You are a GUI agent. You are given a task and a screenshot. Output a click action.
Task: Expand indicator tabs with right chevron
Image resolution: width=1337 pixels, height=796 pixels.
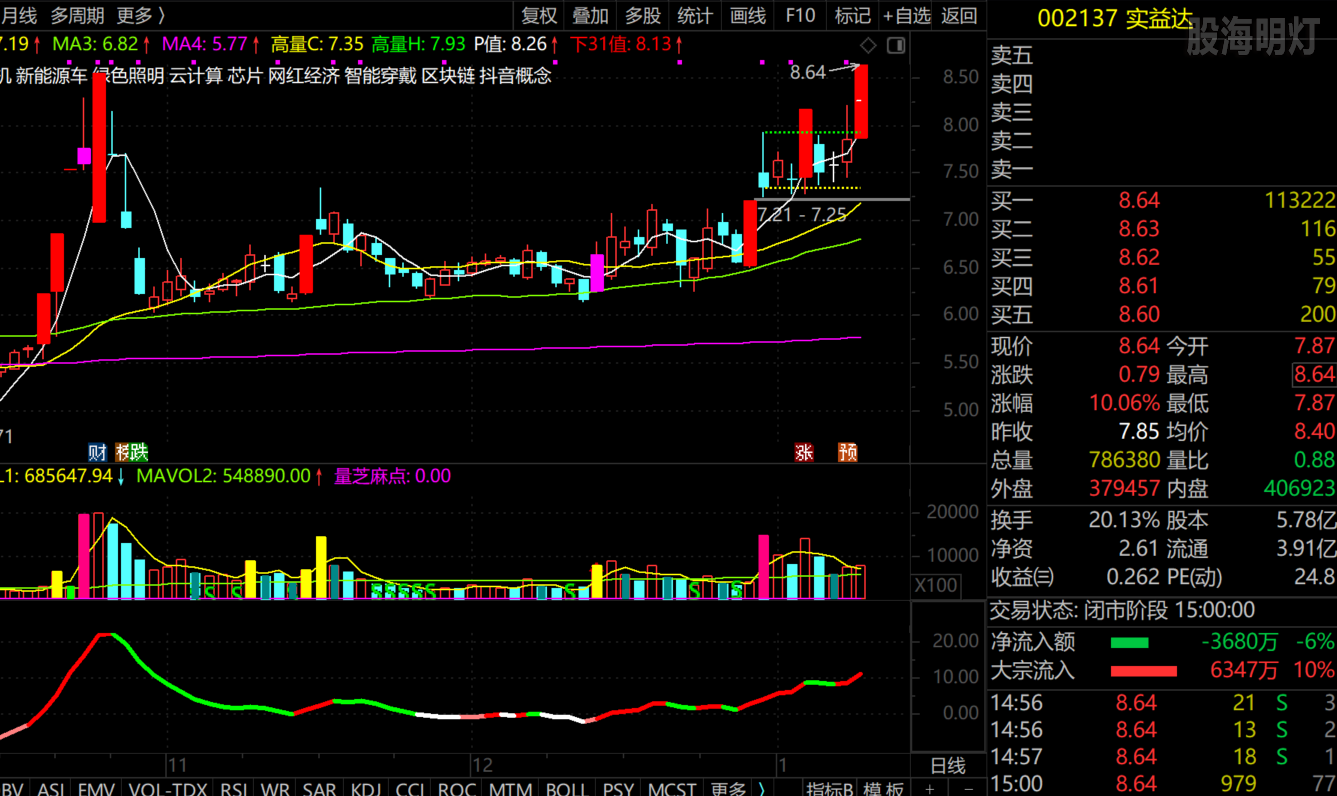762,789
